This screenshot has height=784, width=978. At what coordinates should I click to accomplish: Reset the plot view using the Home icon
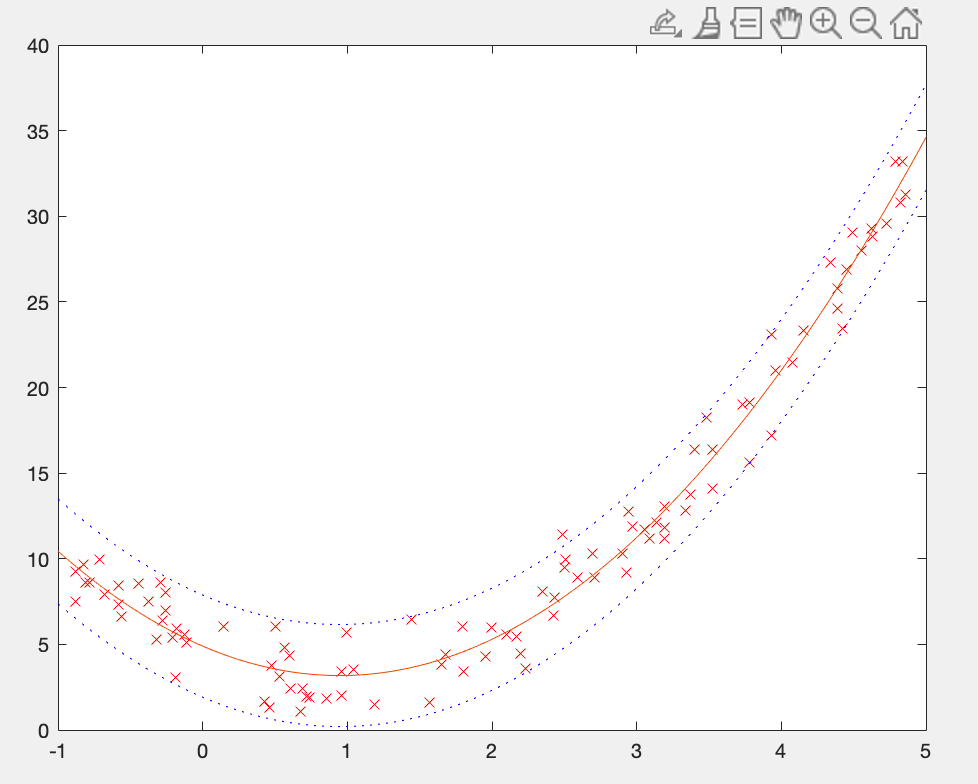click(905, 24)
